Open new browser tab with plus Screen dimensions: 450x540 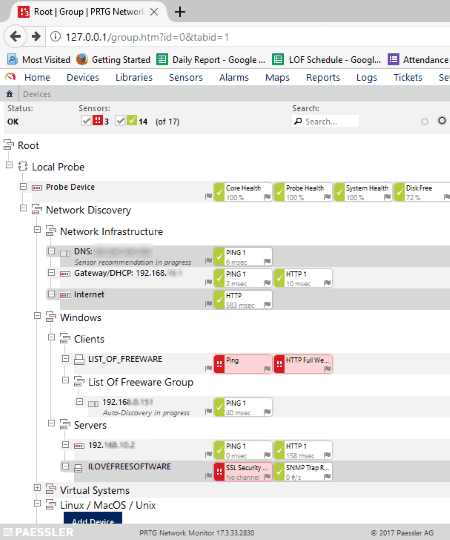[180, 12]
